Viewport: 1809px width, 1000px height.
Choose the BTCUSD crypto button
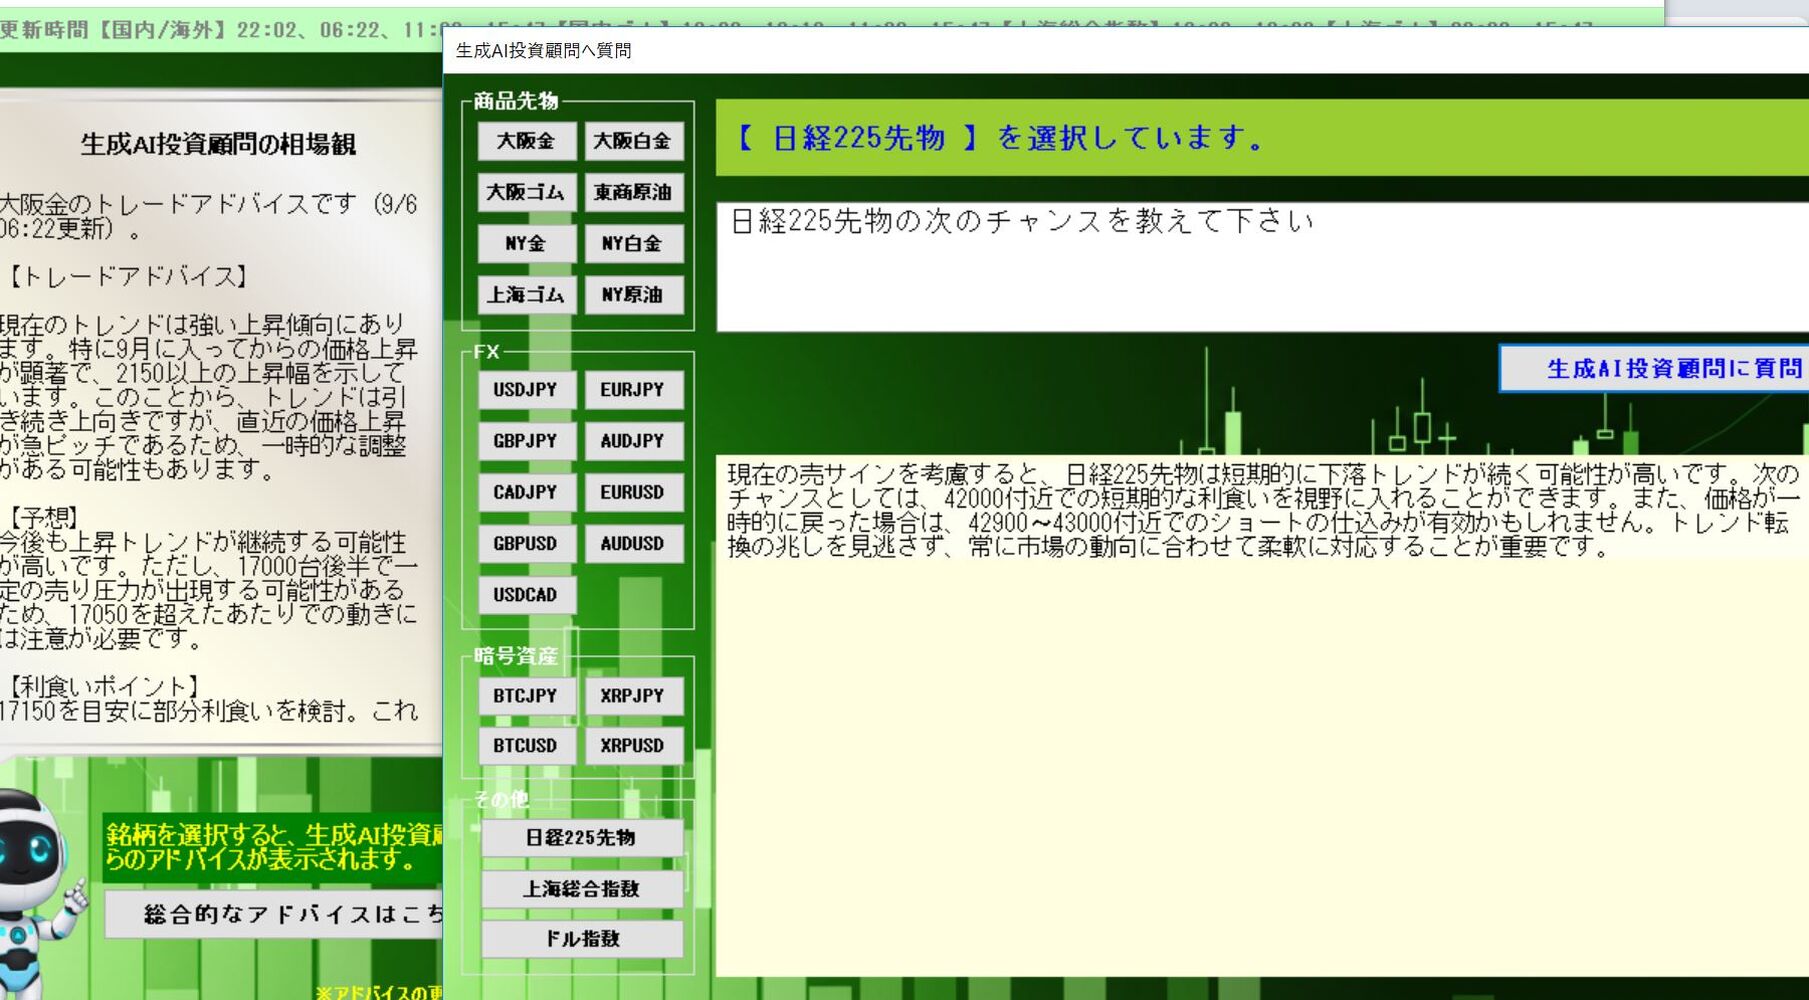[x=526, y=746]
